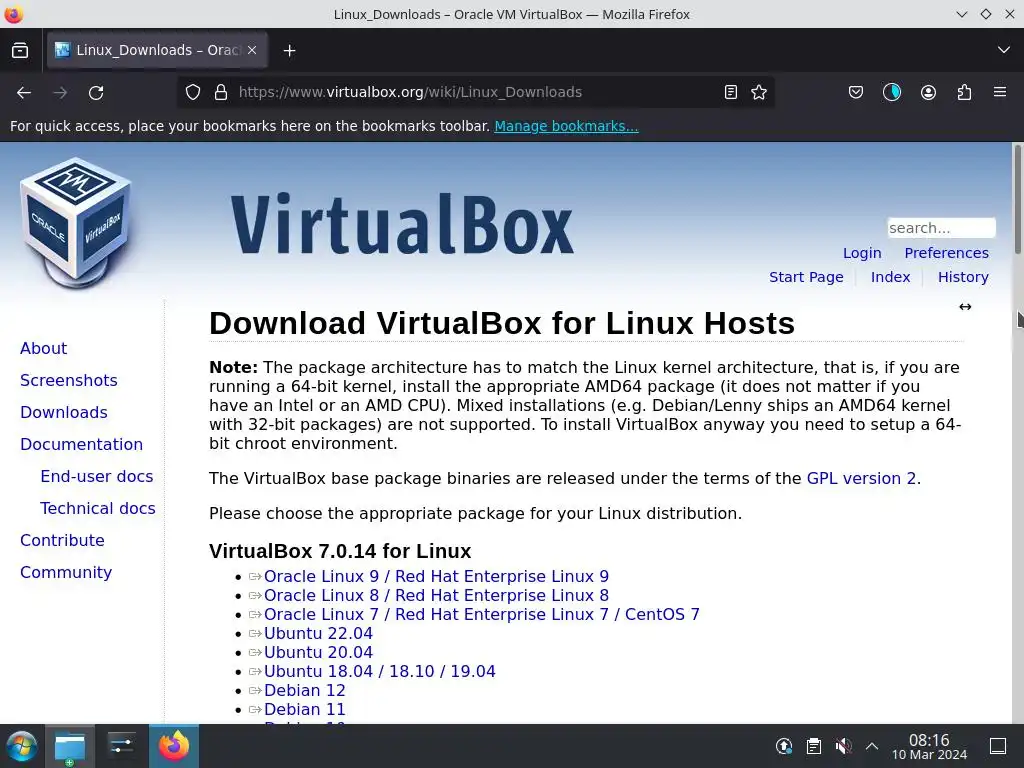Image resolution: width=1024 pixels, height=768 pixels.
Task: Save page to Pocket
Action: pyautogui.click(x=856, y=92)
